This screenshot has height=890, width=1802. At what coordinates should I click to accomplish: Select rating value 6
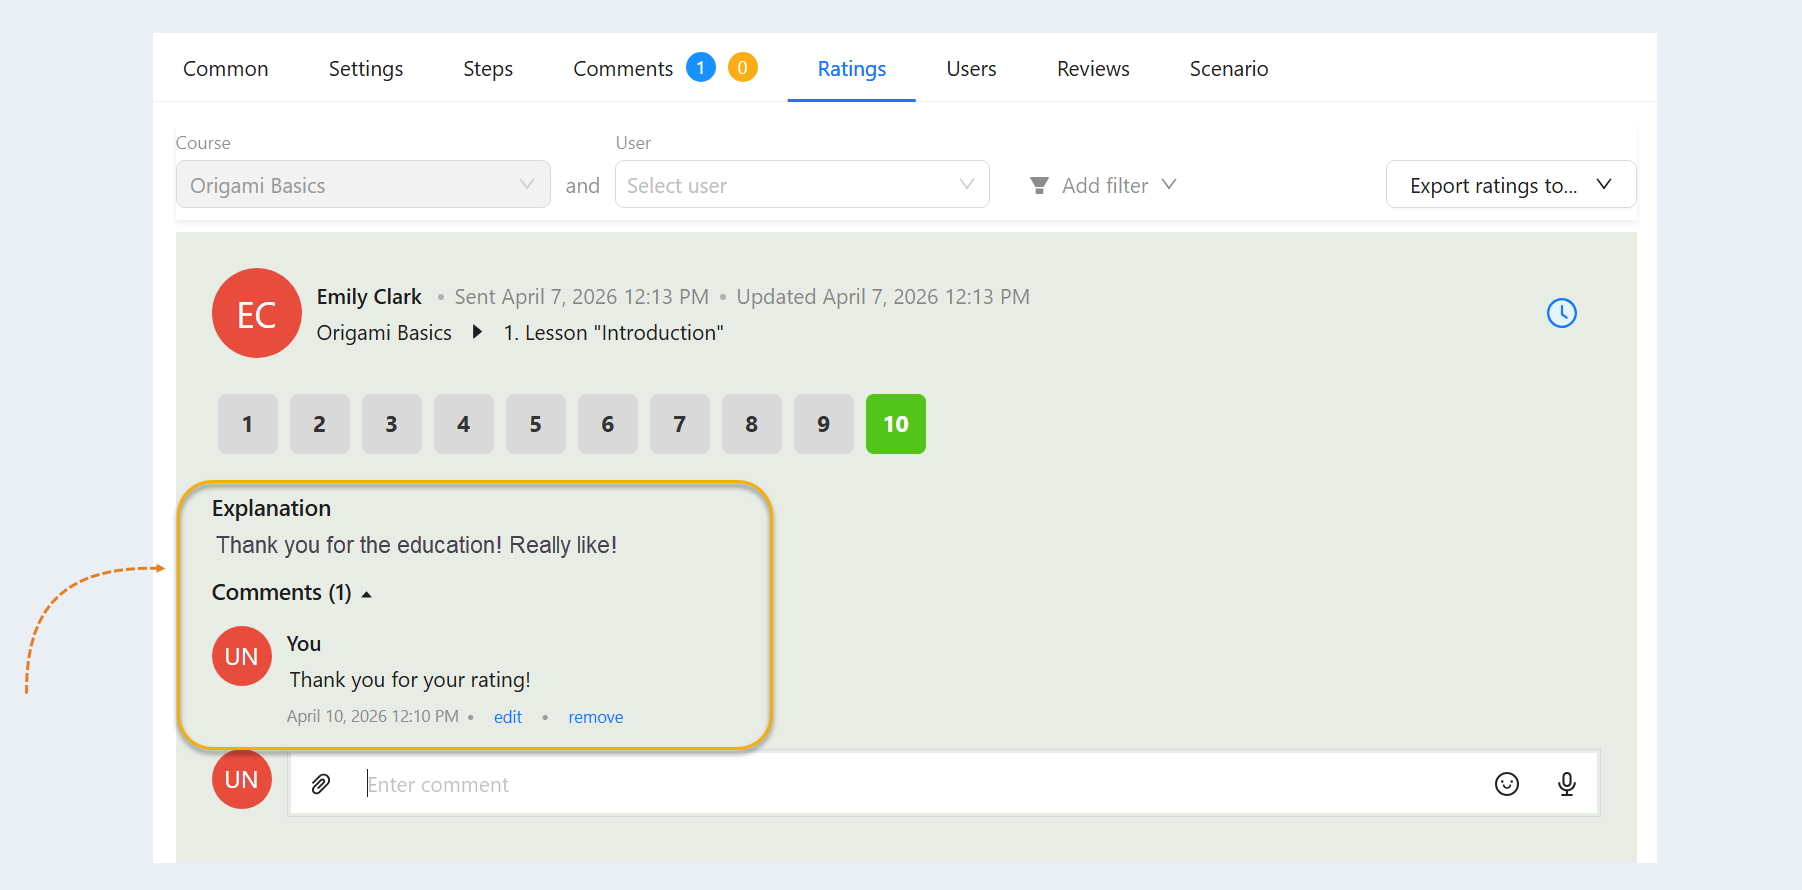pyautogui.click(x=608, y=424)
